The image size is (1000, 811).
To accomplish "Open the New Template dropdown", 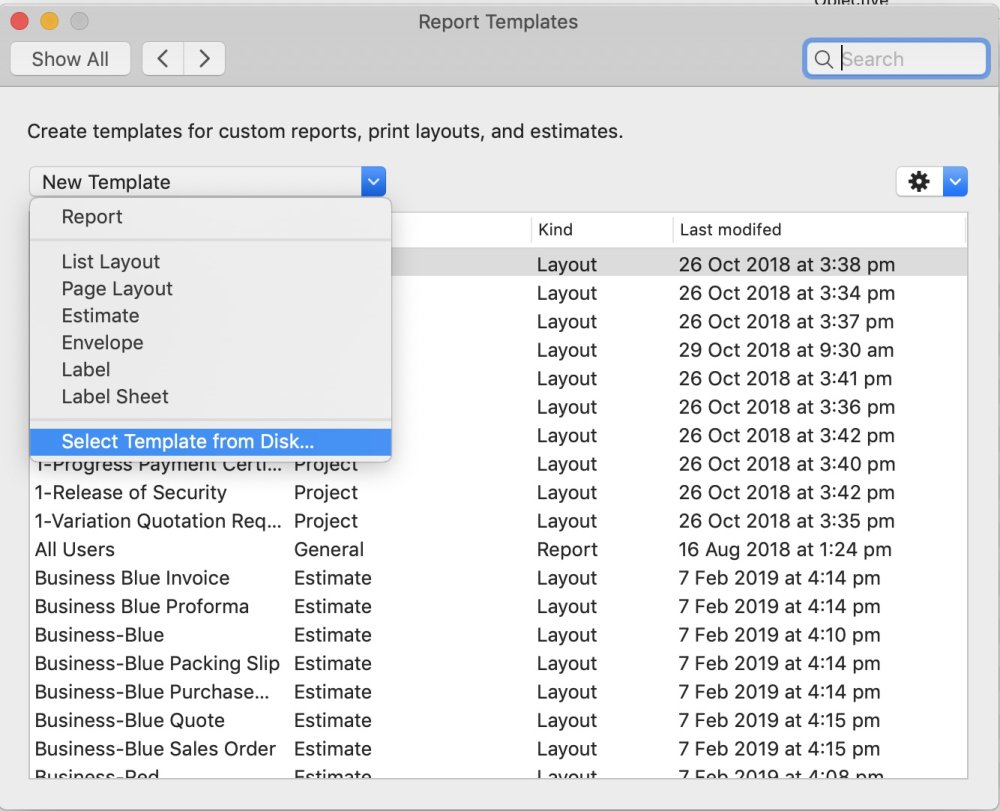I will point(373,181).
